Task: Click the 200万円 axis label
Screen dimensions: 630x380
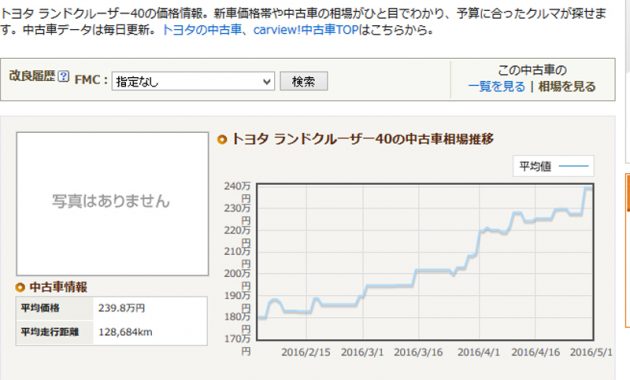Action: pyautogui.click(x=238, y=279)
